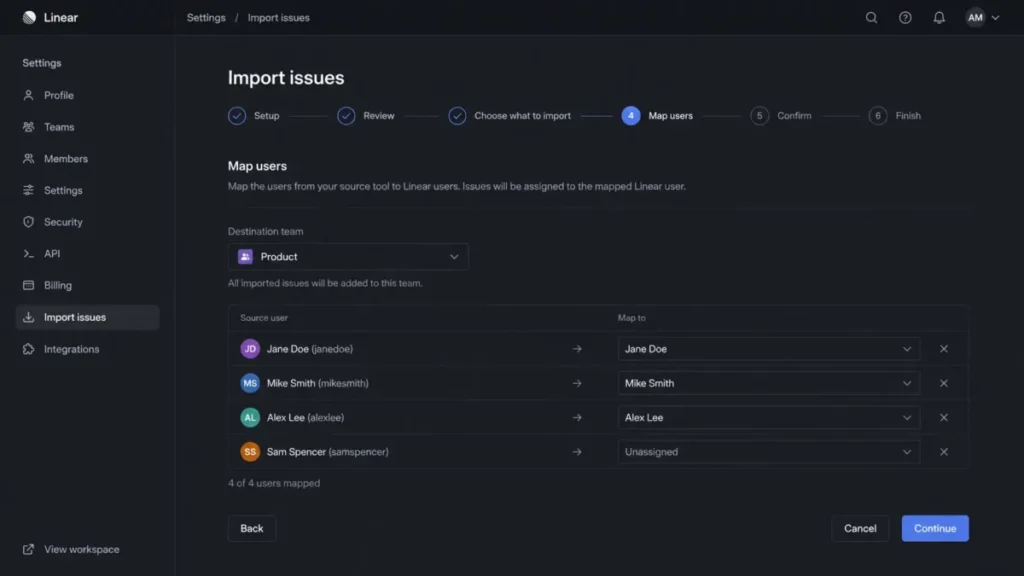Viewport: 1024px width, 576px height.
Task: Go to completed Setup step
Action: pyautogui.click(x=253, y=116)
